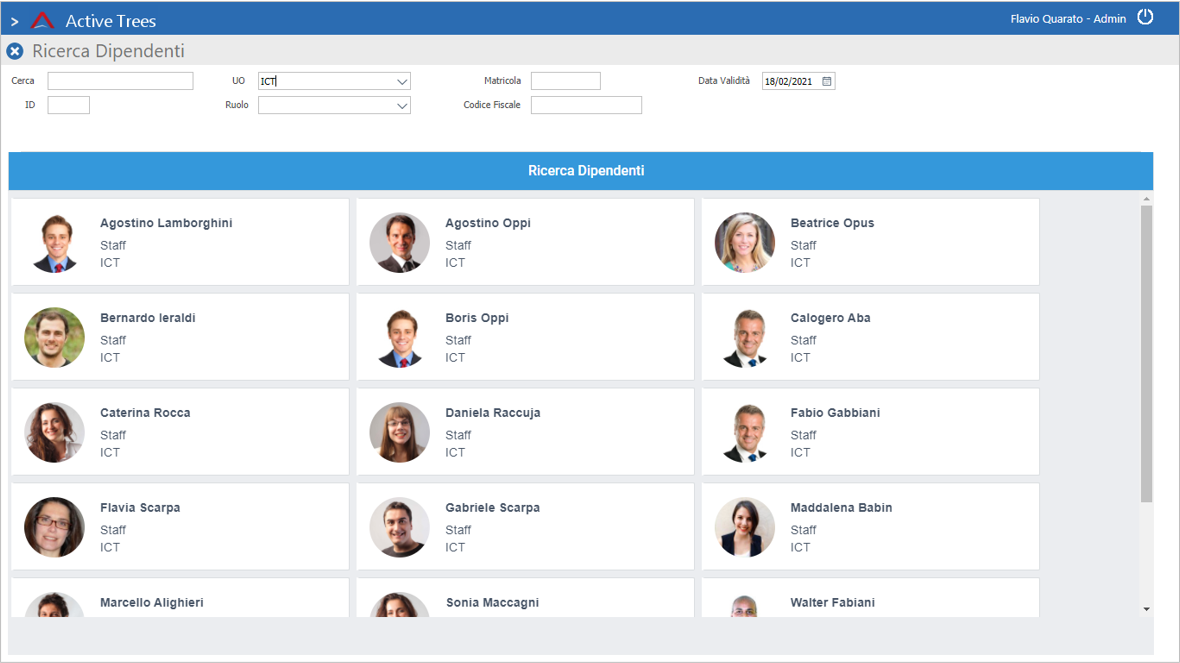Select the name Calogero Aba

tap(830, 318)
